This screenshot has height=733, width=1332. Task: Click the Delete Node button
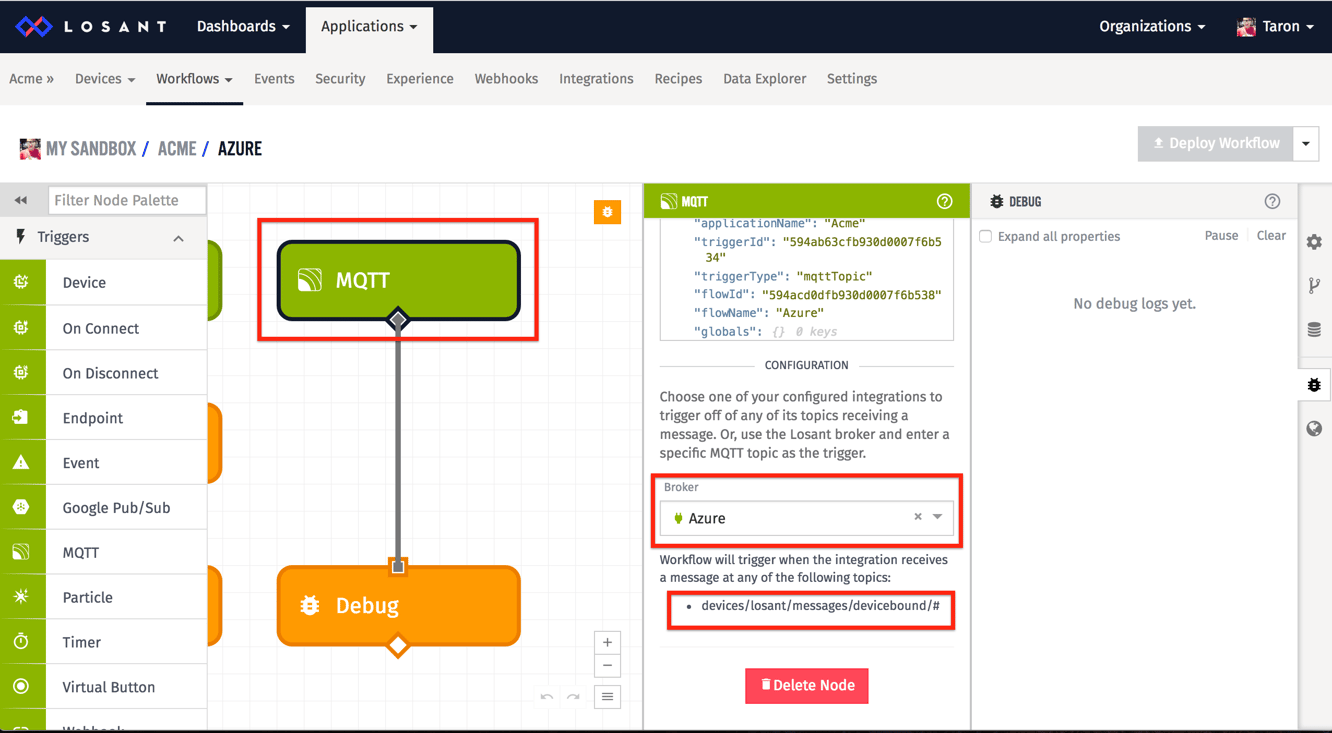[x=806, y=685]
